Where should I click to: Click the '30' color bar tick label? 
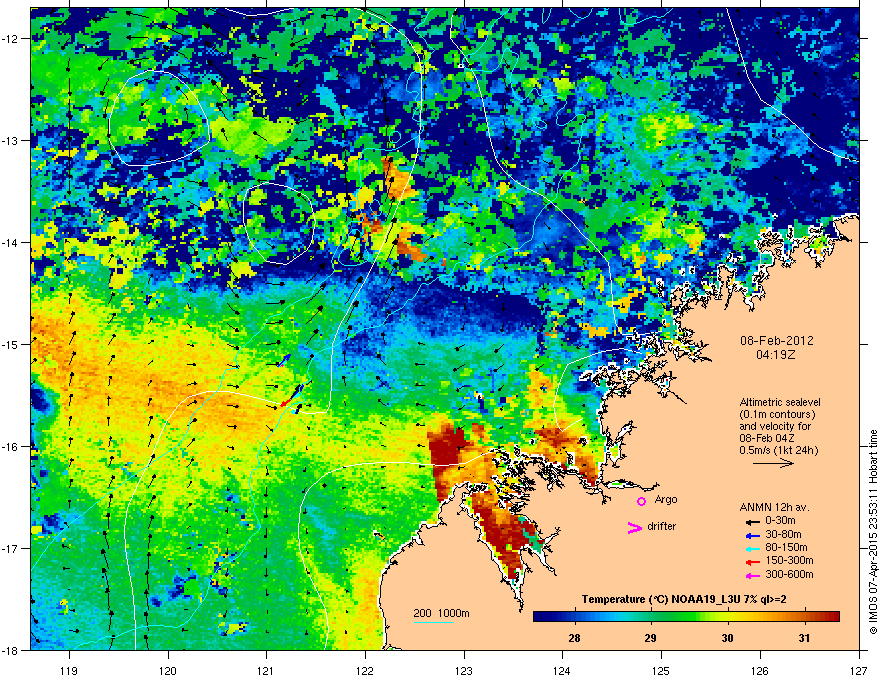coord(727,638)
